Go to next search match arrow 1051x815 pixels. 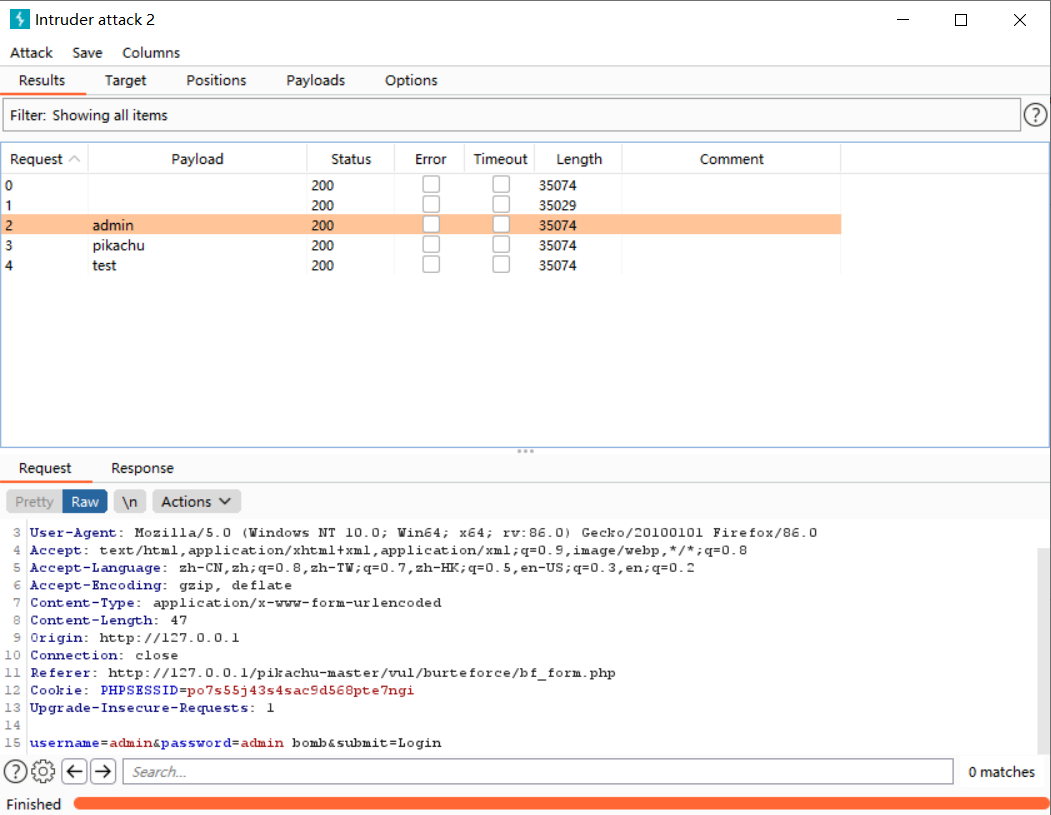pos(103,771)
